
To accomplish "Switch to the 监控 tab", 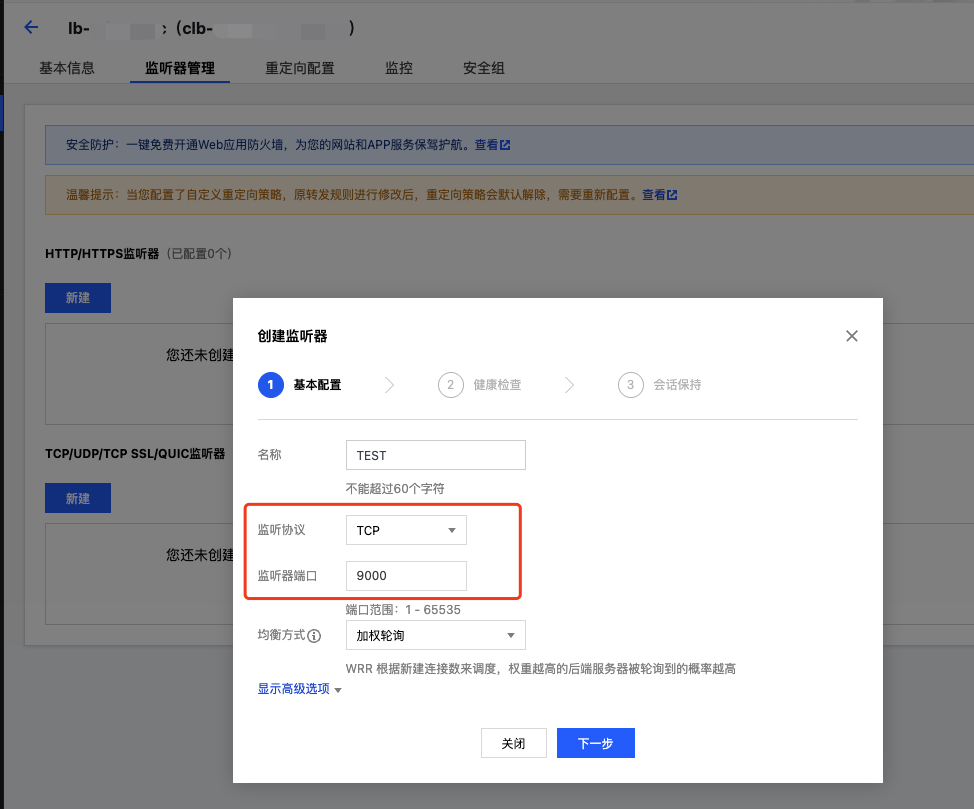I will [x=399, y=68].
